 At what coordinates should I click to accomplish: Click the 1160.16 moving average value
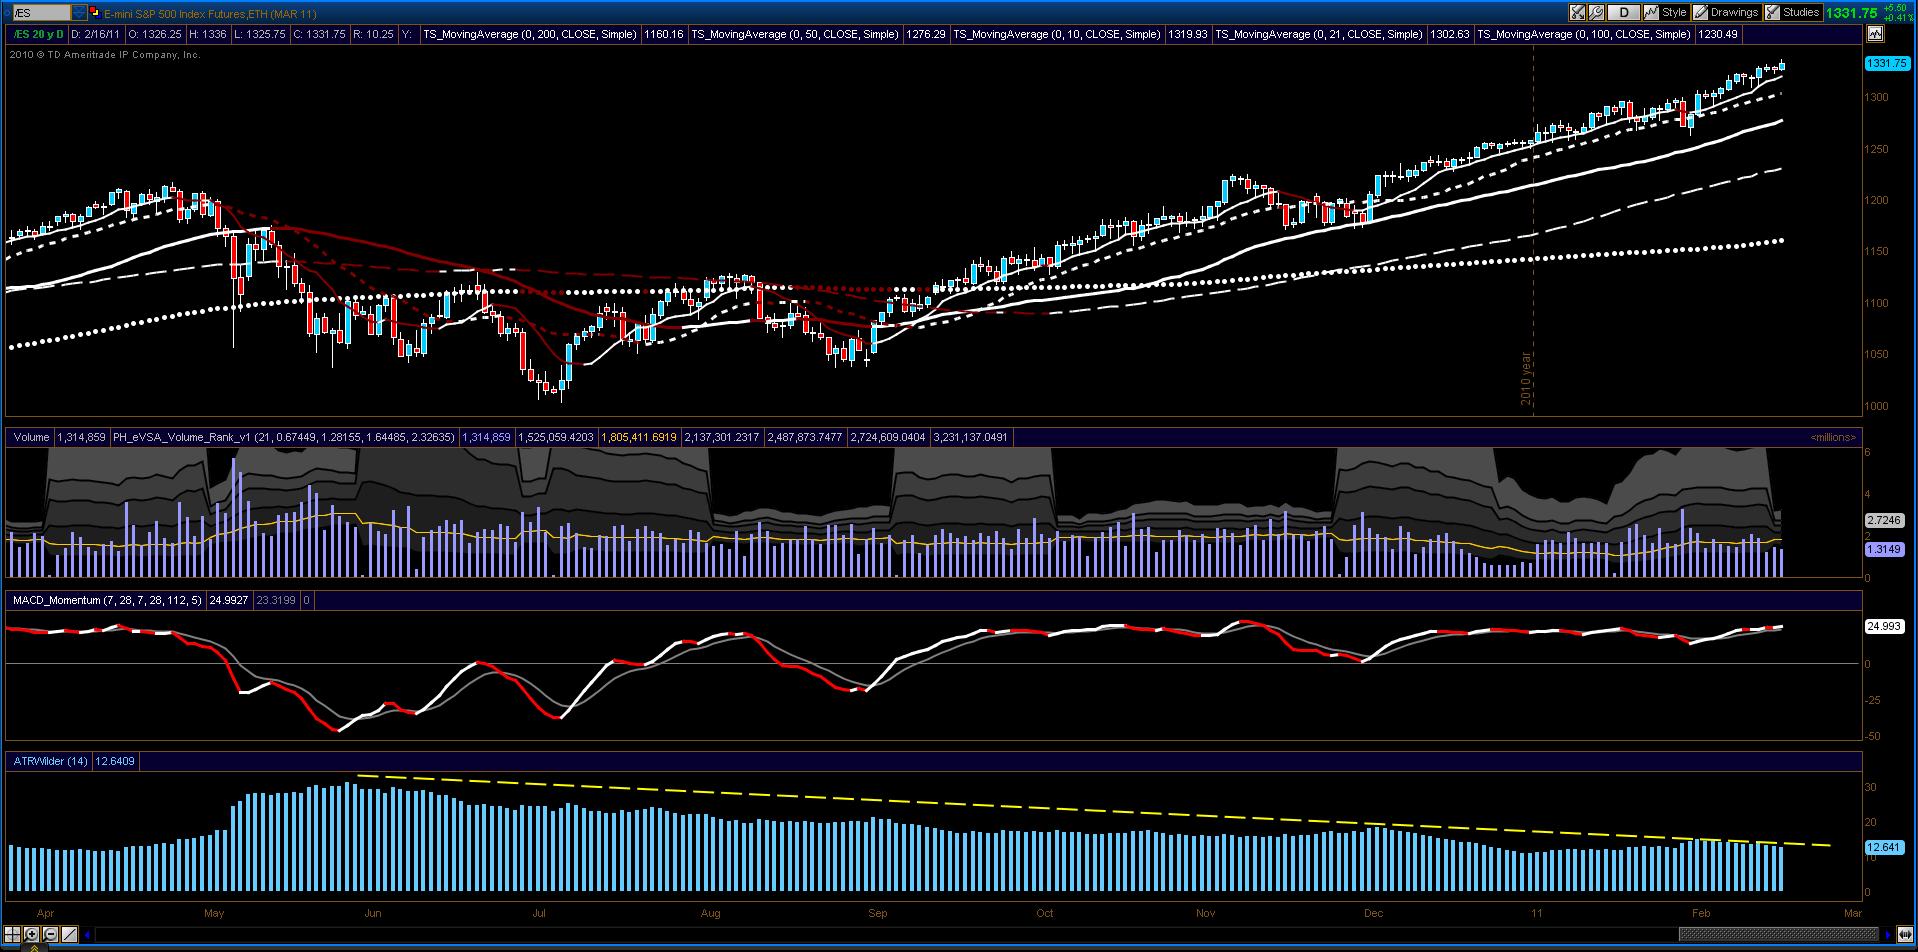tap(664, 34)
